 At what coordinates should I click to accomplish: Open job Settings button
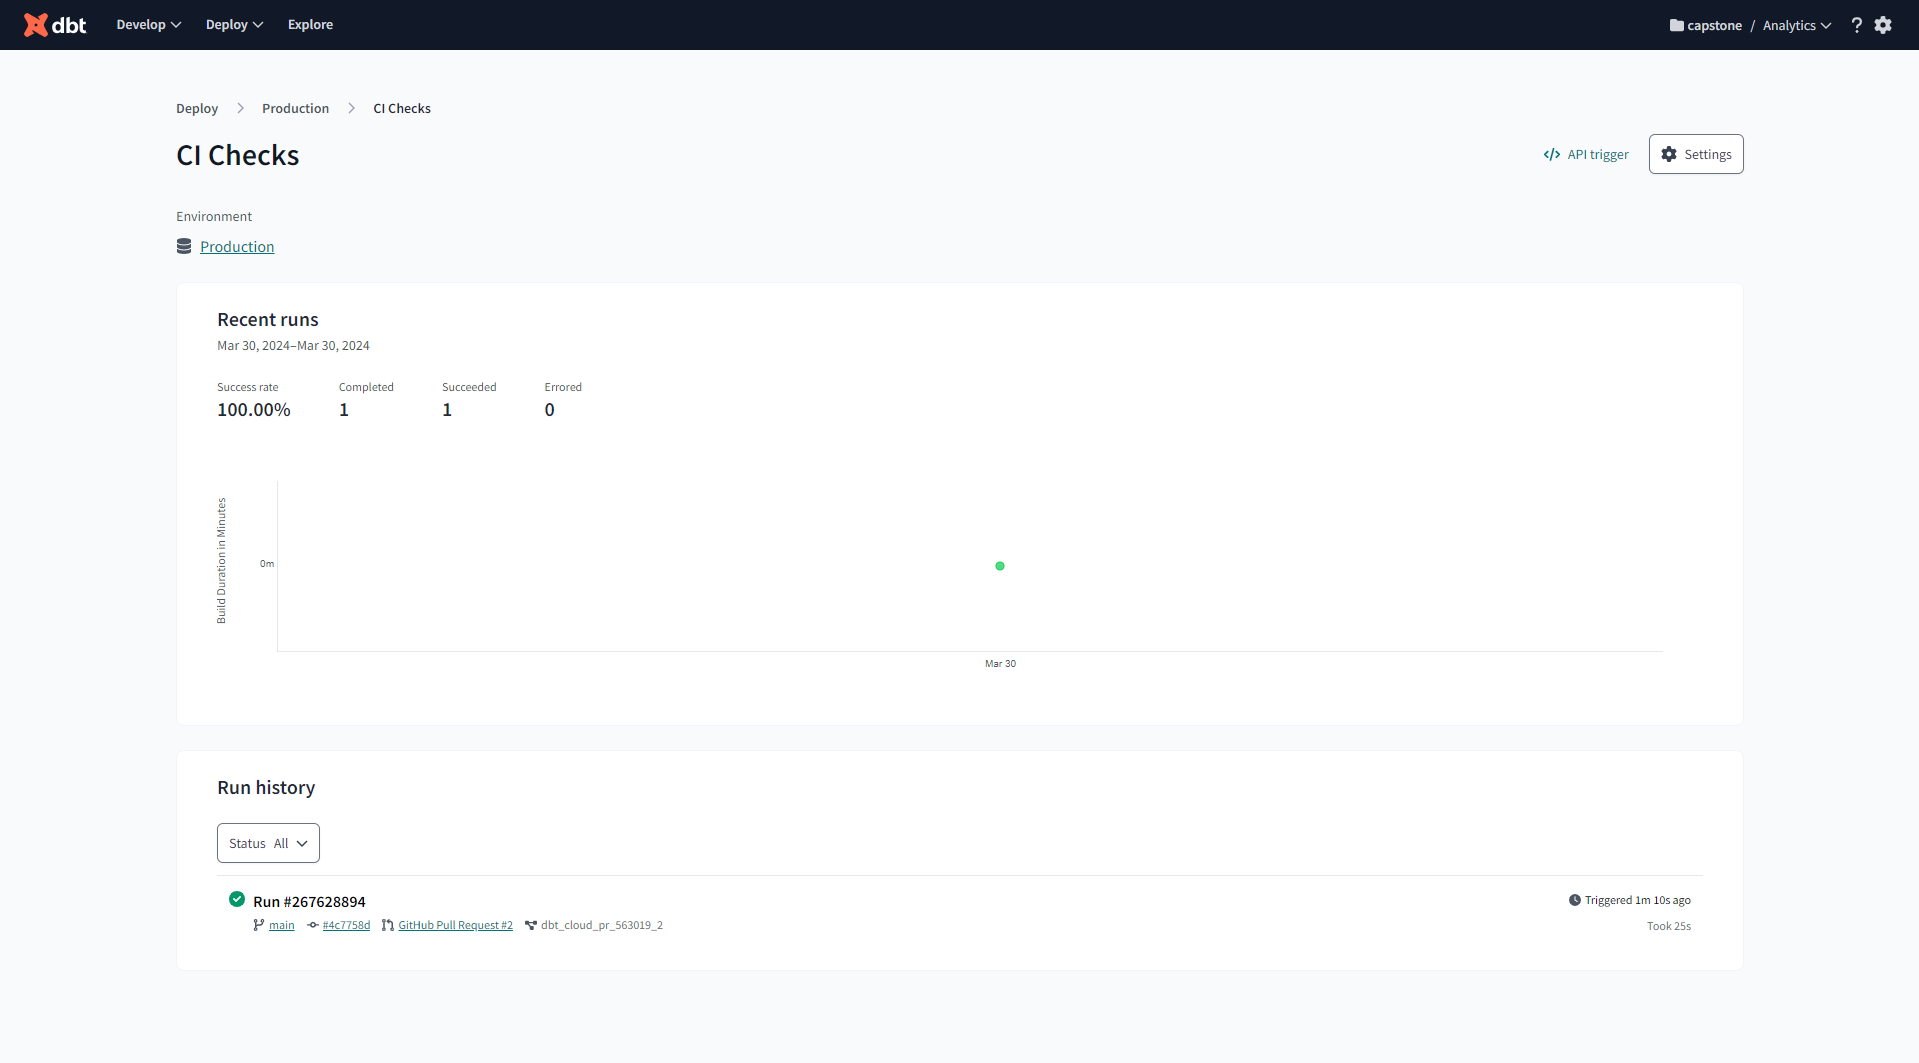click(1696, 154)
